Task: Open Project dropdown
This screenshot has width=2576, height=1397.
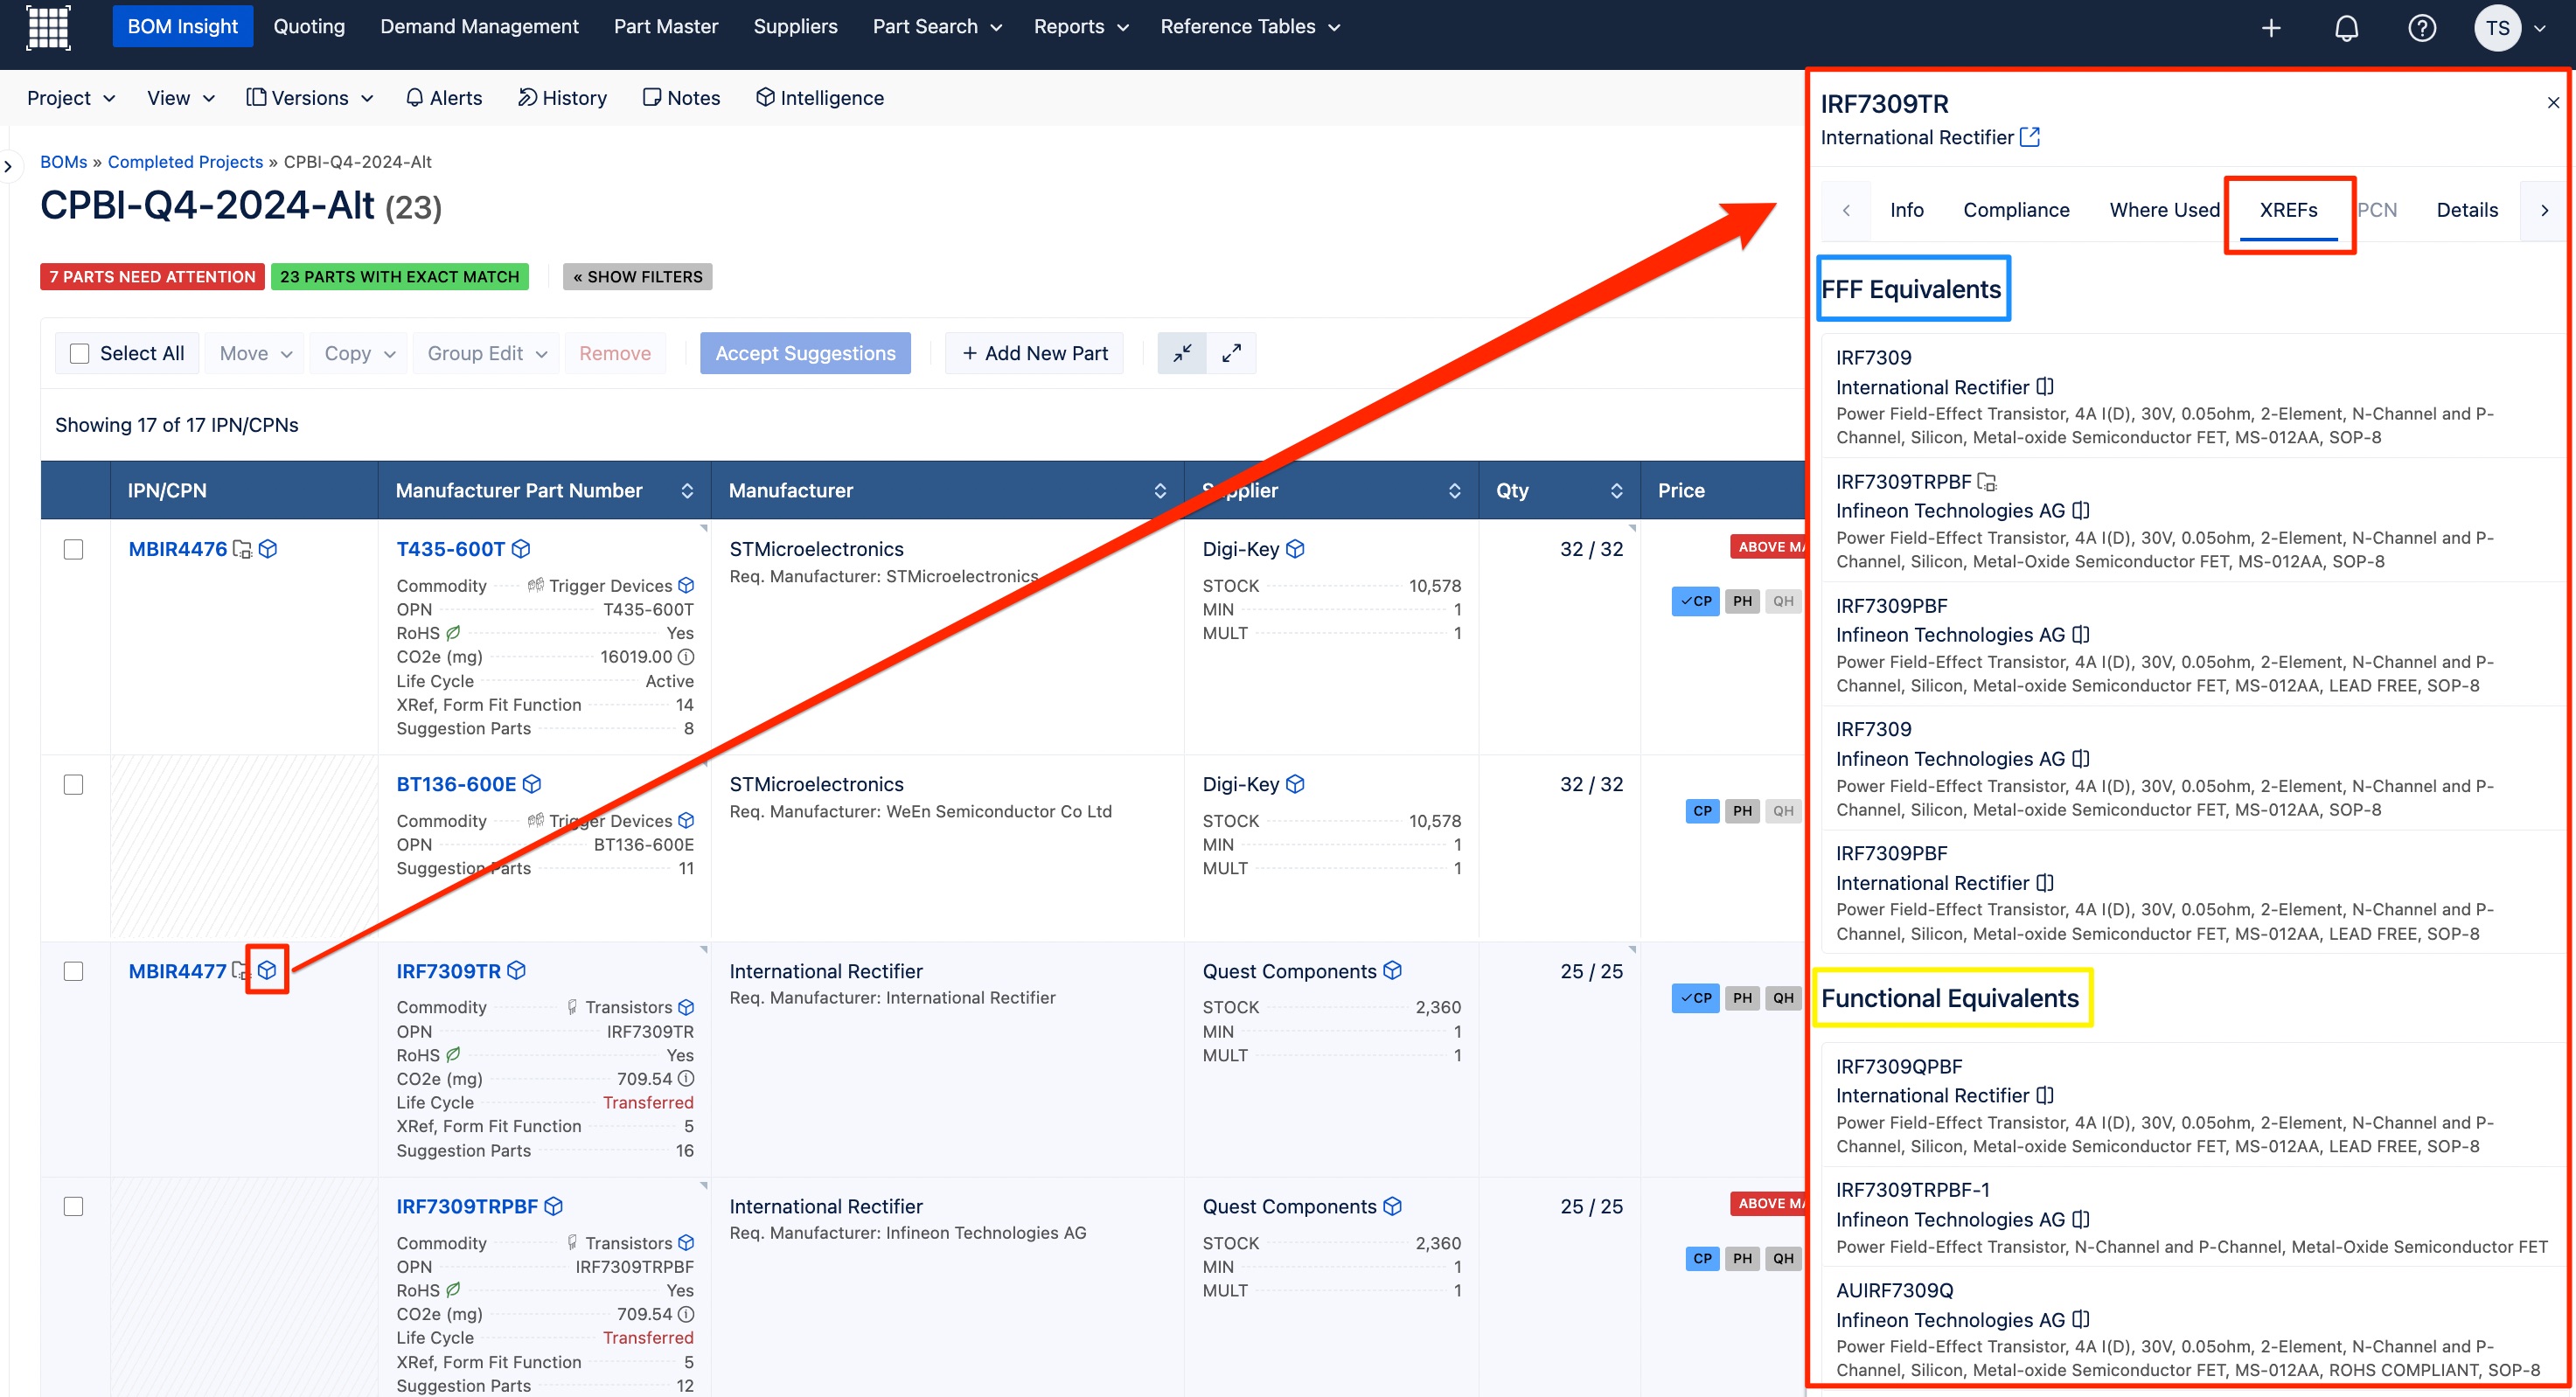Action: (71, 98)
